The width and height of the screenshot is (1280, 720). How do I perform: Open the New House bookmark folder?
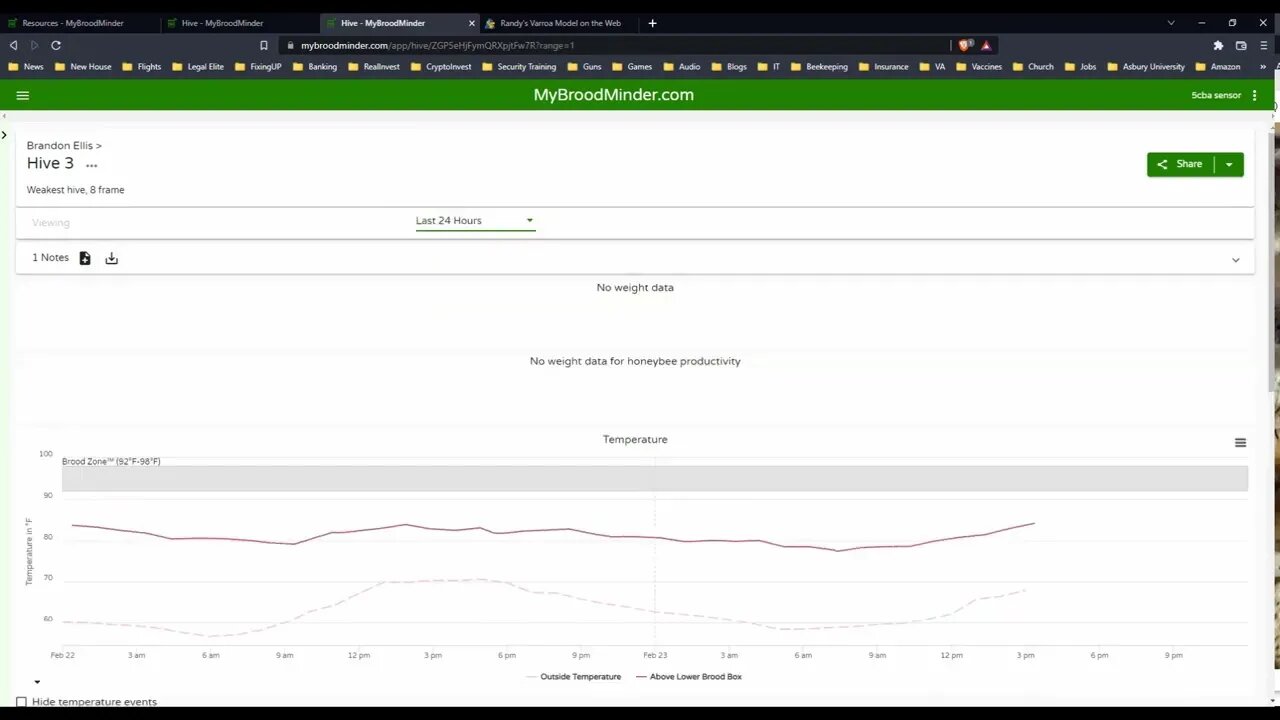83,67
